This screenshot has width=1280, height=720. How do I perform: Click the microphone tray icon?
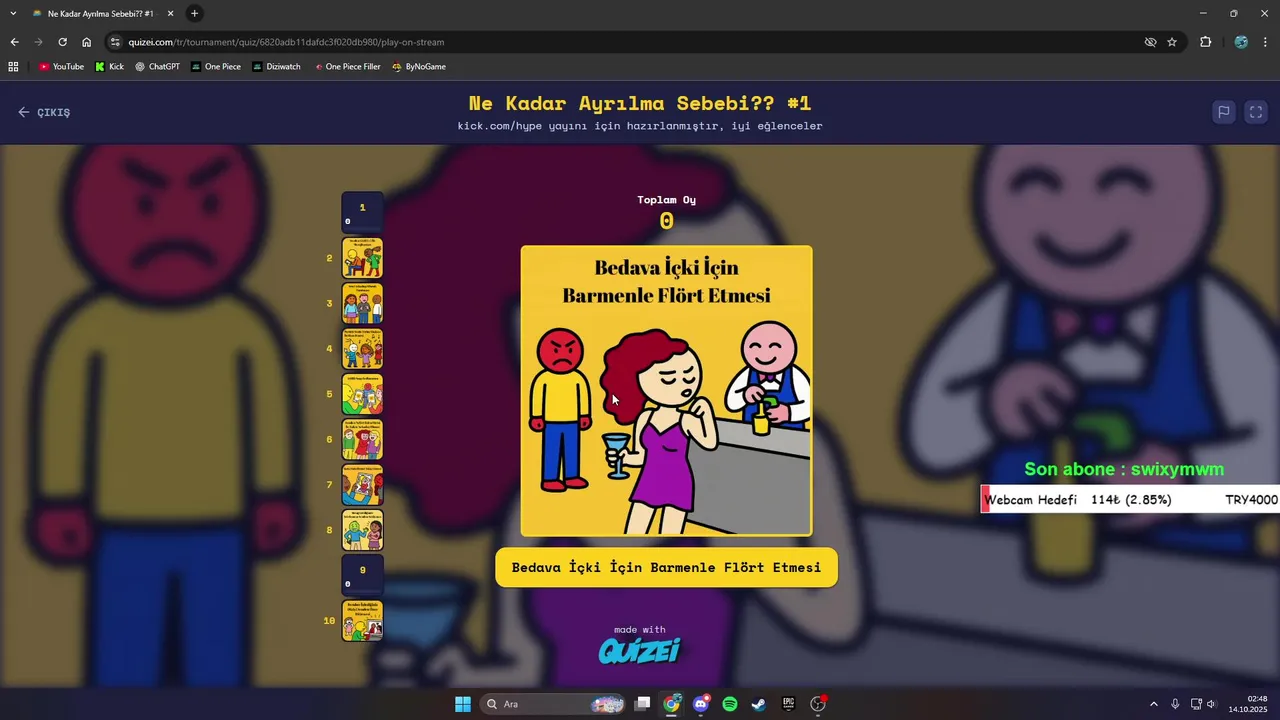click(1175, 704)
